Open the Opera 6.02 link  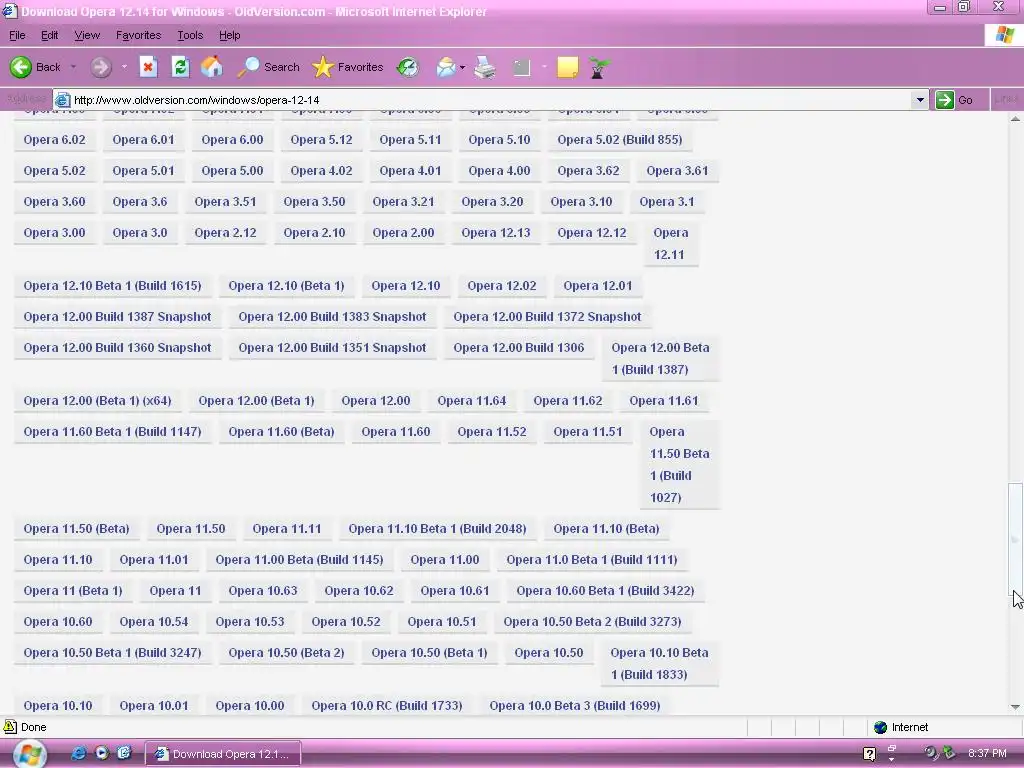pyautogui.click(x=54, y=139)
